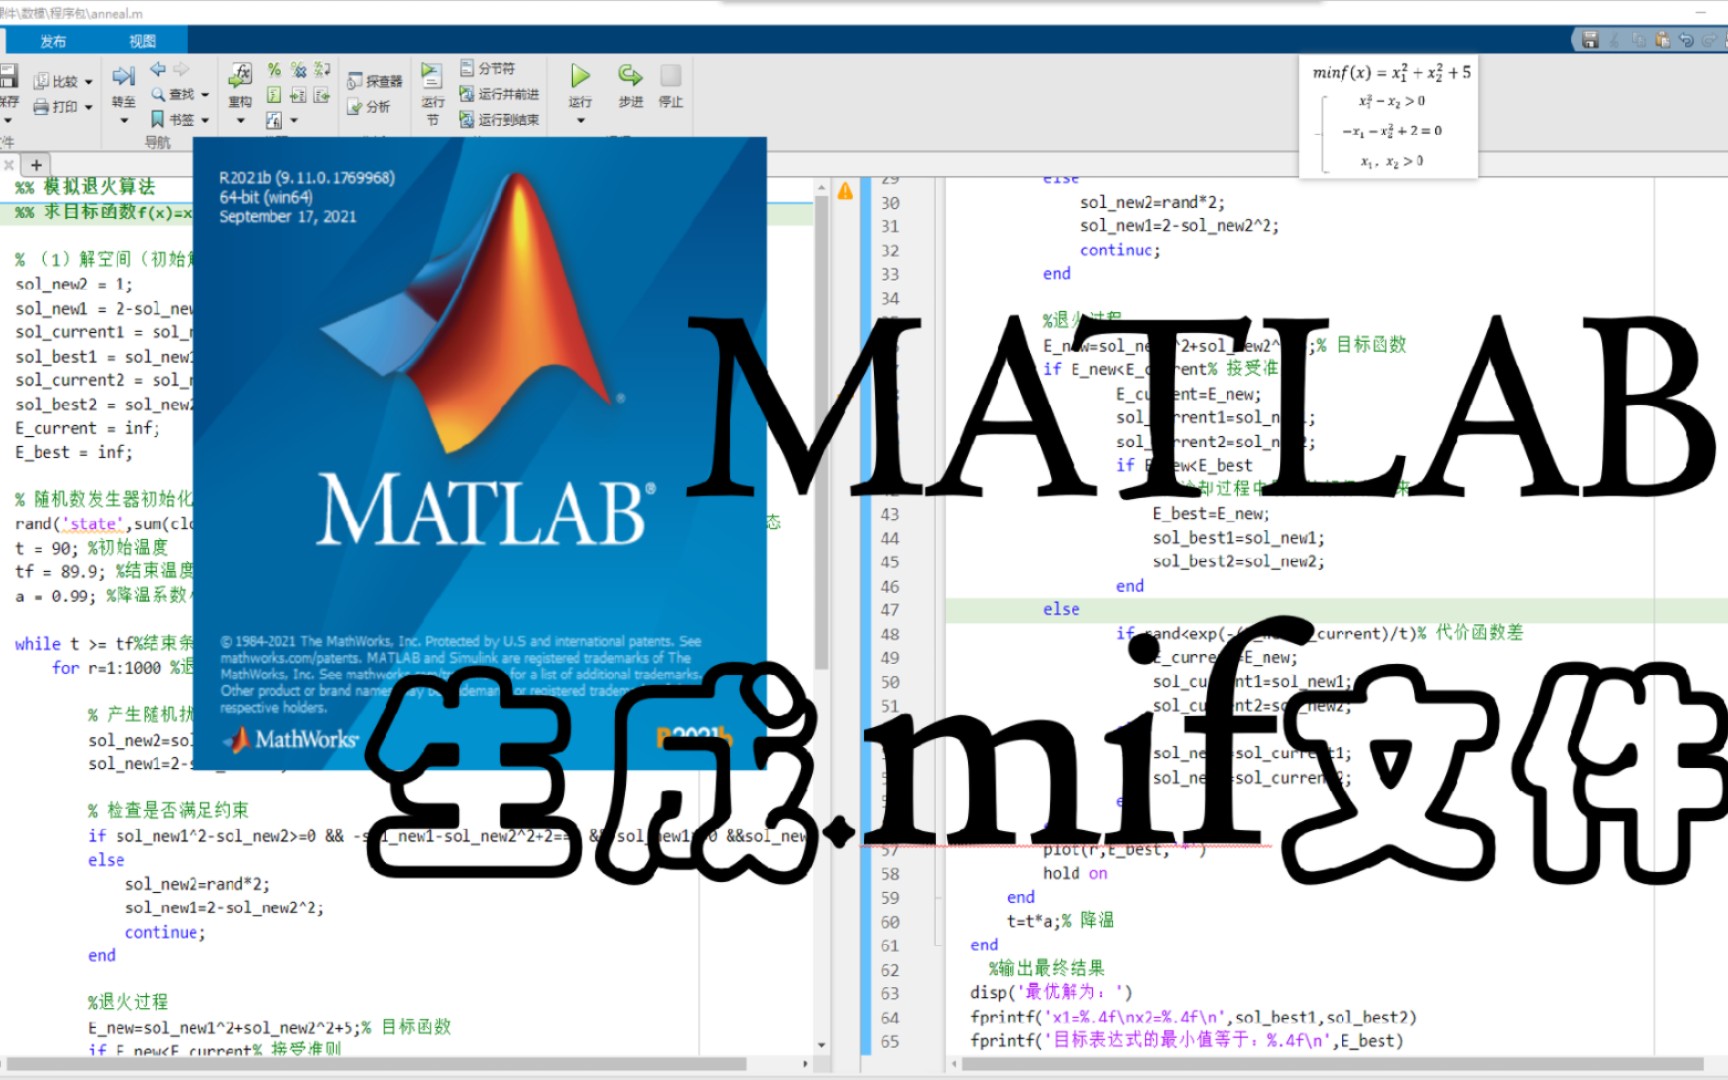Click the 步进 (Step) icon
Image resolution: width=1728 pixels, height=1080 pixels.
click(630, 76)
